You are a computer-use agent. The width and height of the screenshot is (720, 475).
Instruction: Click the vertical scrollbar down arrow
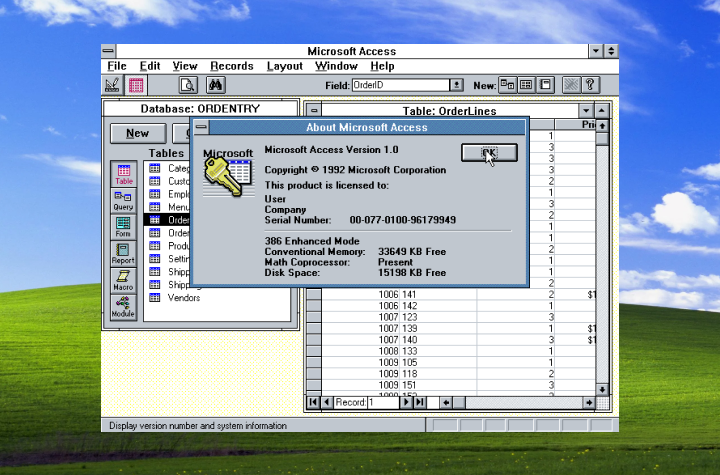pyautogui.click(x=602, y=390)
